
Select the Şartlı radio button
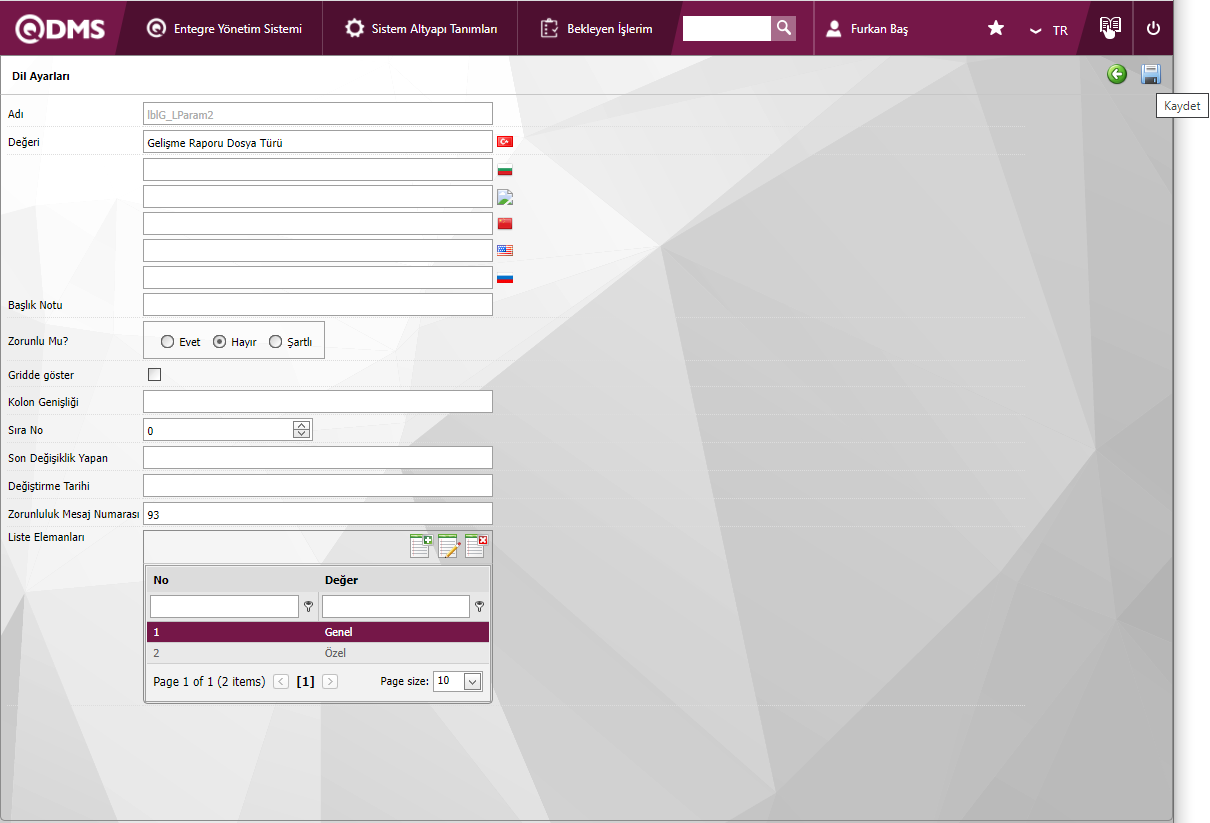[276, 342]
